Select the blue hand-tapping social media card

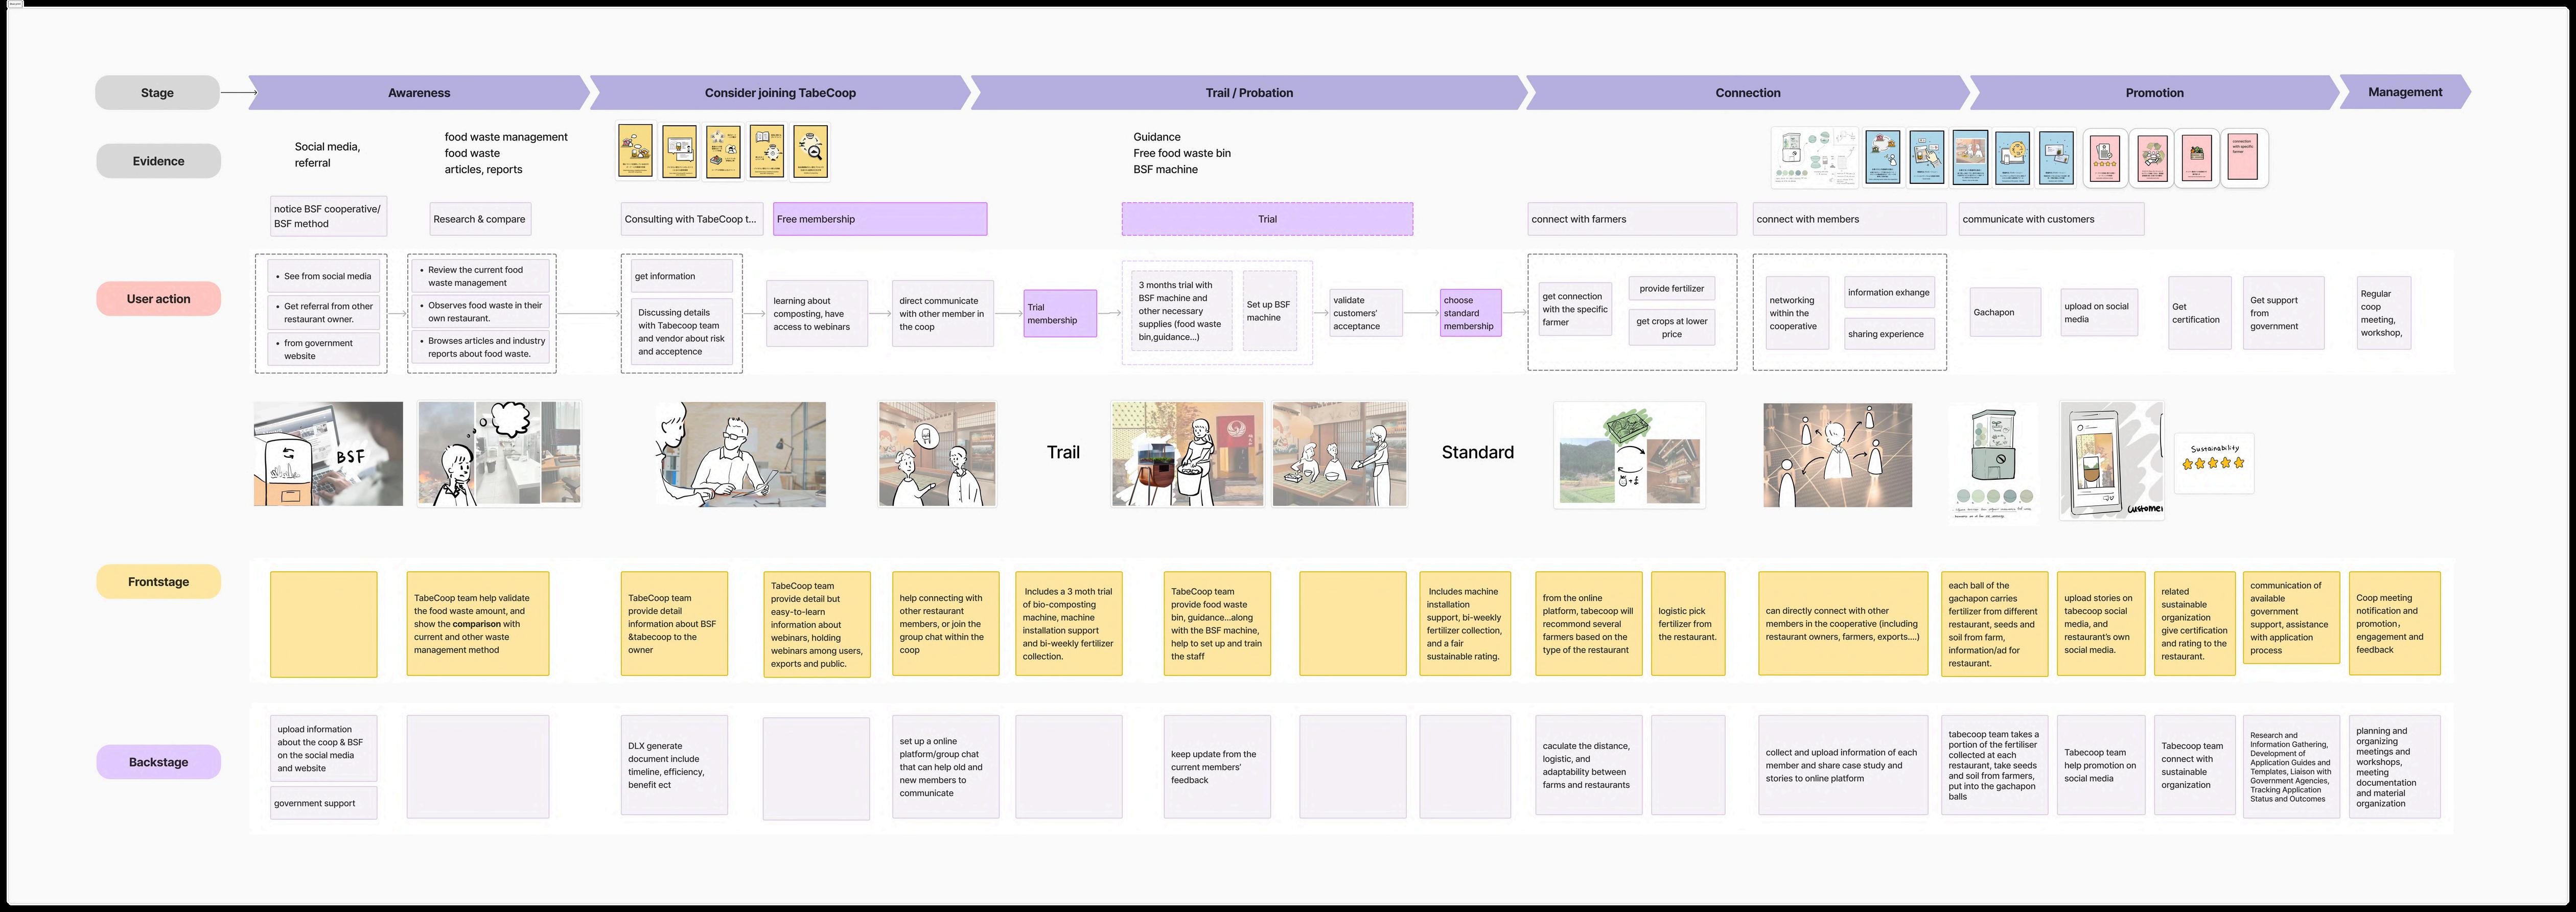click(x=1927, y=158)
